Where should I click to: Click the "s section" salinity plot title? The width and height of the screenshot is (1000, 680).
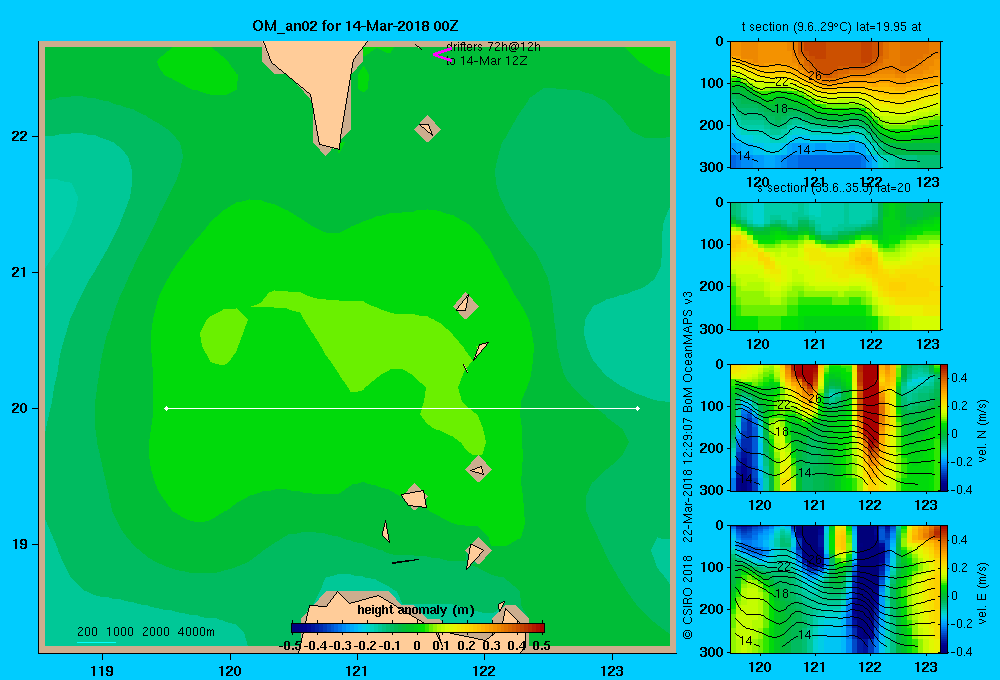coord(834,188)
